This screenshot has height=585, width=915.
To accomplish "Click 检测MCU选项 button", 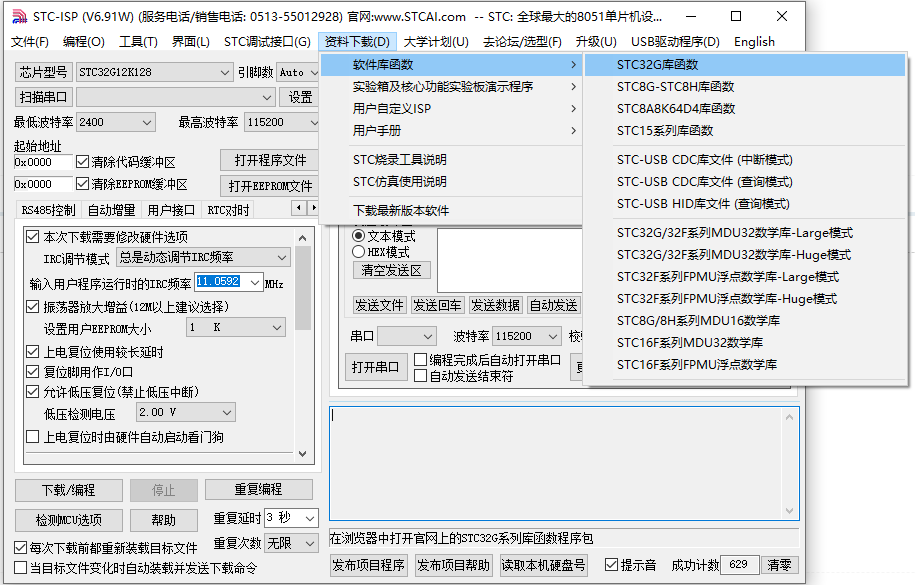I will coord(69,520).
